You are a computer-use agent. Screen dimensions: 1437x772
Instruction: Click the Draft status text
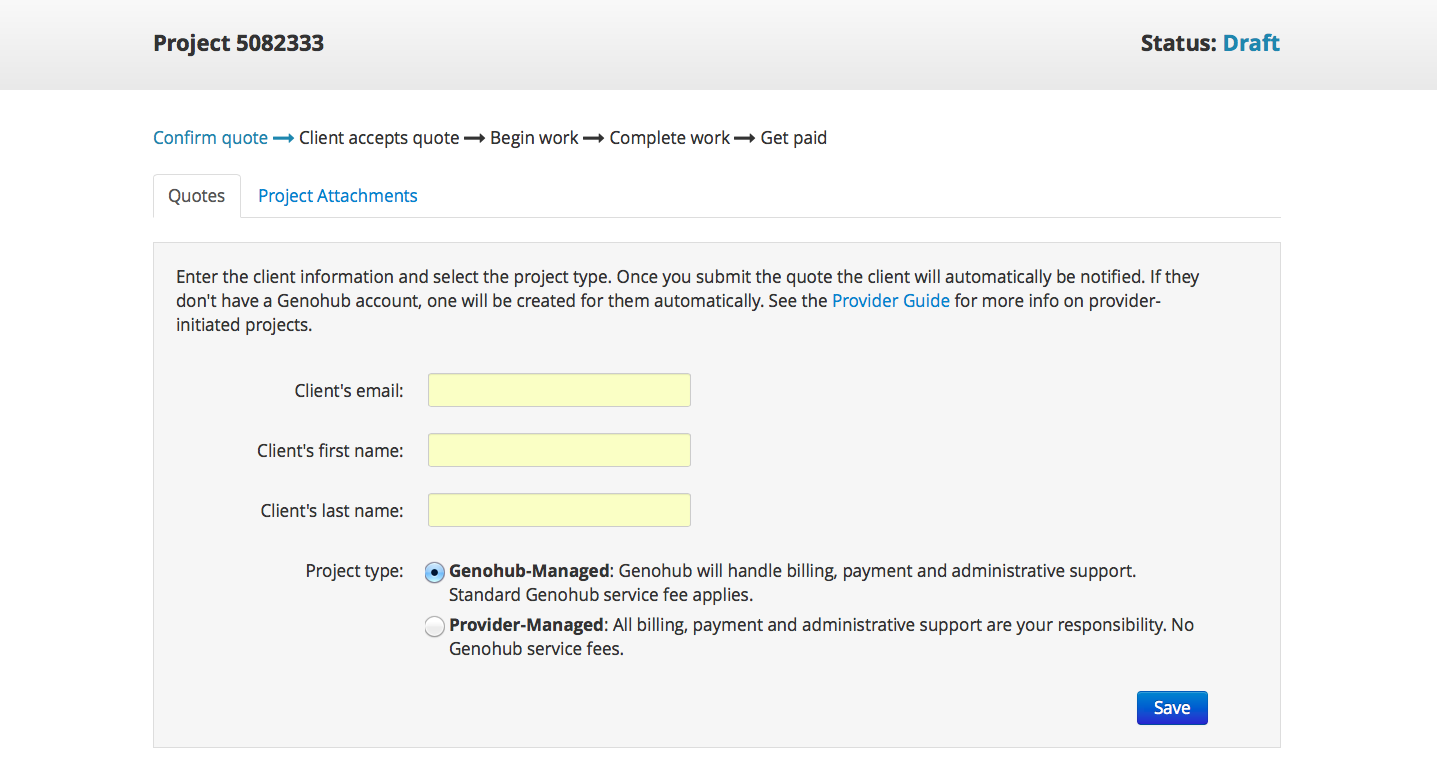(1251, 43)
